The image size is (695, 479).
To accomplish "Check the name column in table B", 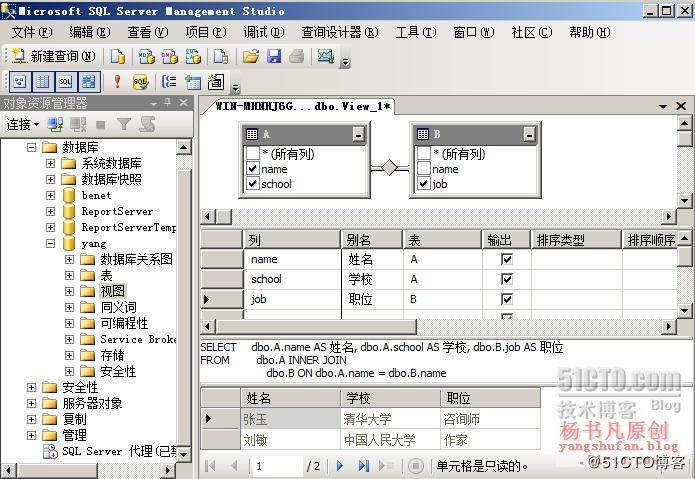I will [424, 169].
